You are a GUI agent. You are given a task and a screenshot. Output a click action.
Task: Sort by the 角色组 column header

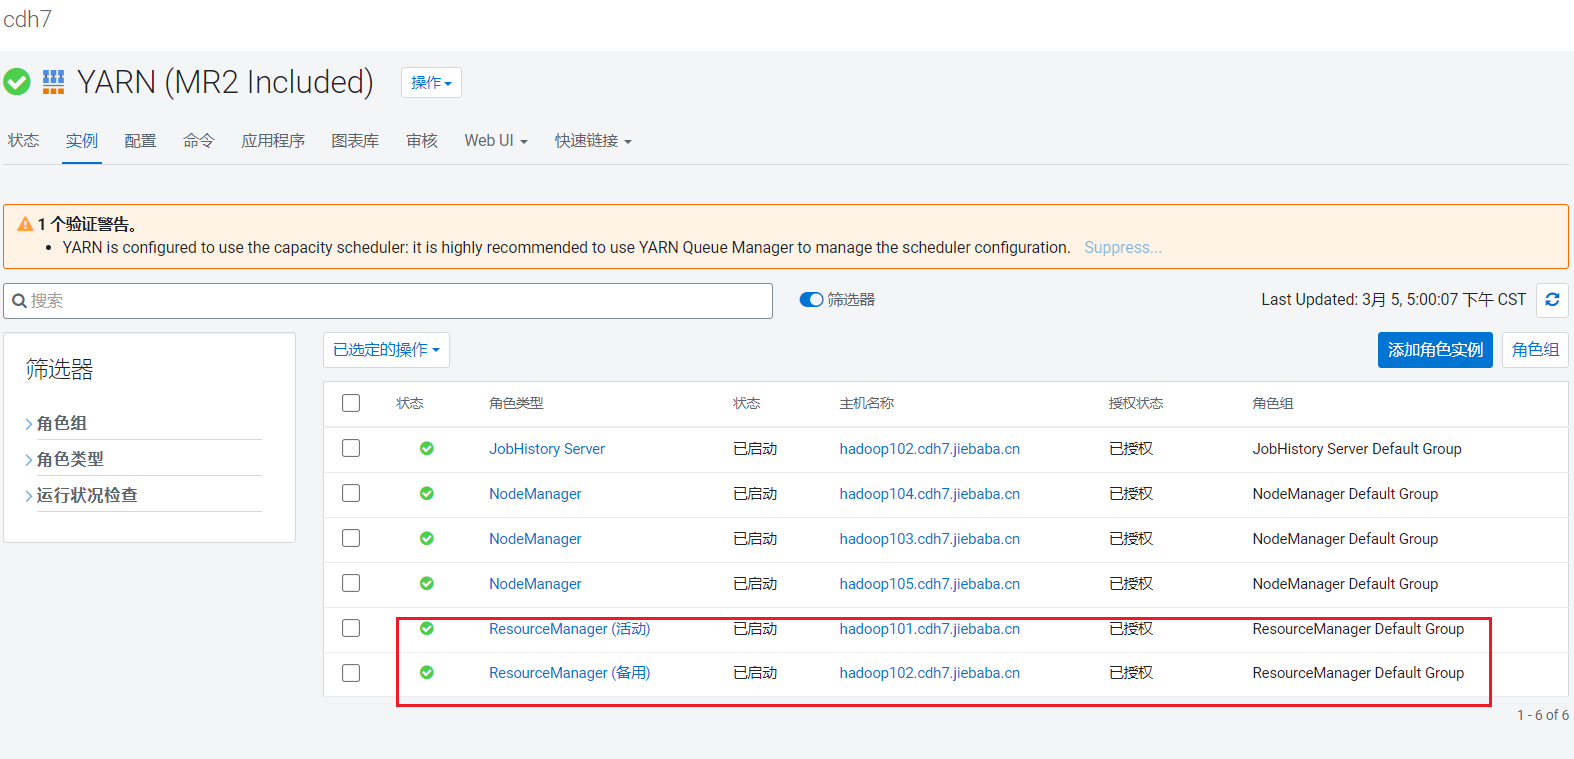(1273, 404)
